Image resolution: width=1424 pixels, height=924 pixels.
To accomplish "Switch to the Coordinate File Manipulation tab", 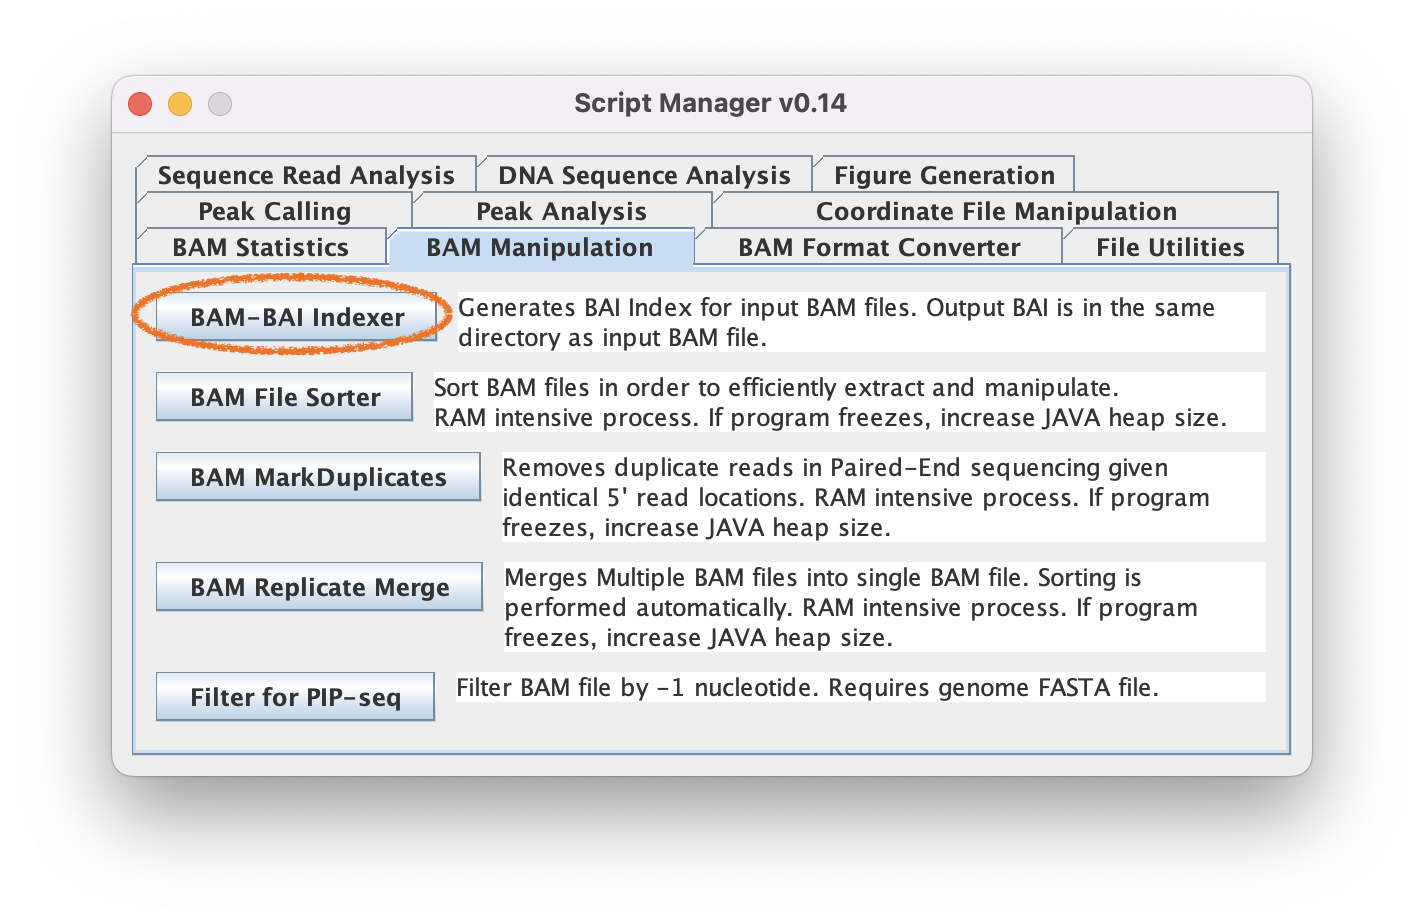I will point(996,211).
